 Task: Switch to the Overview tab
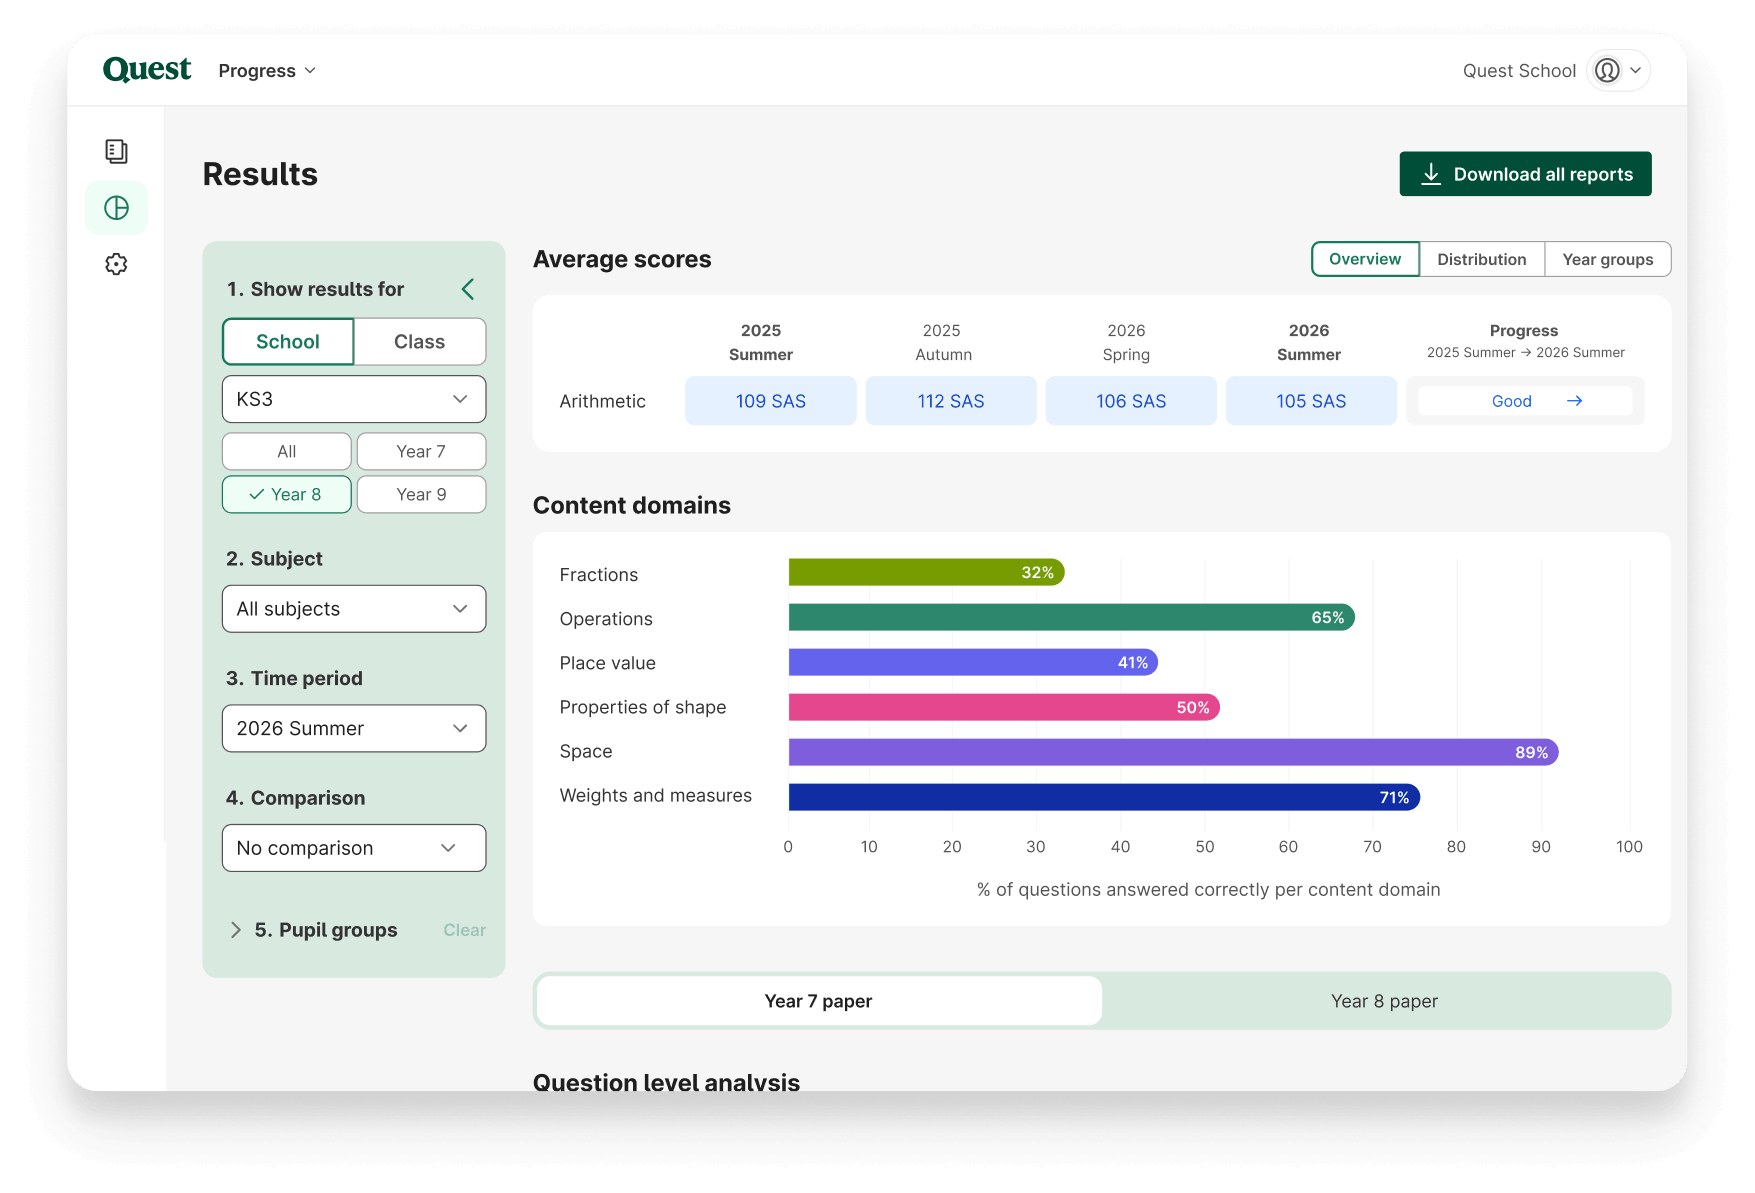[1365, 259]
